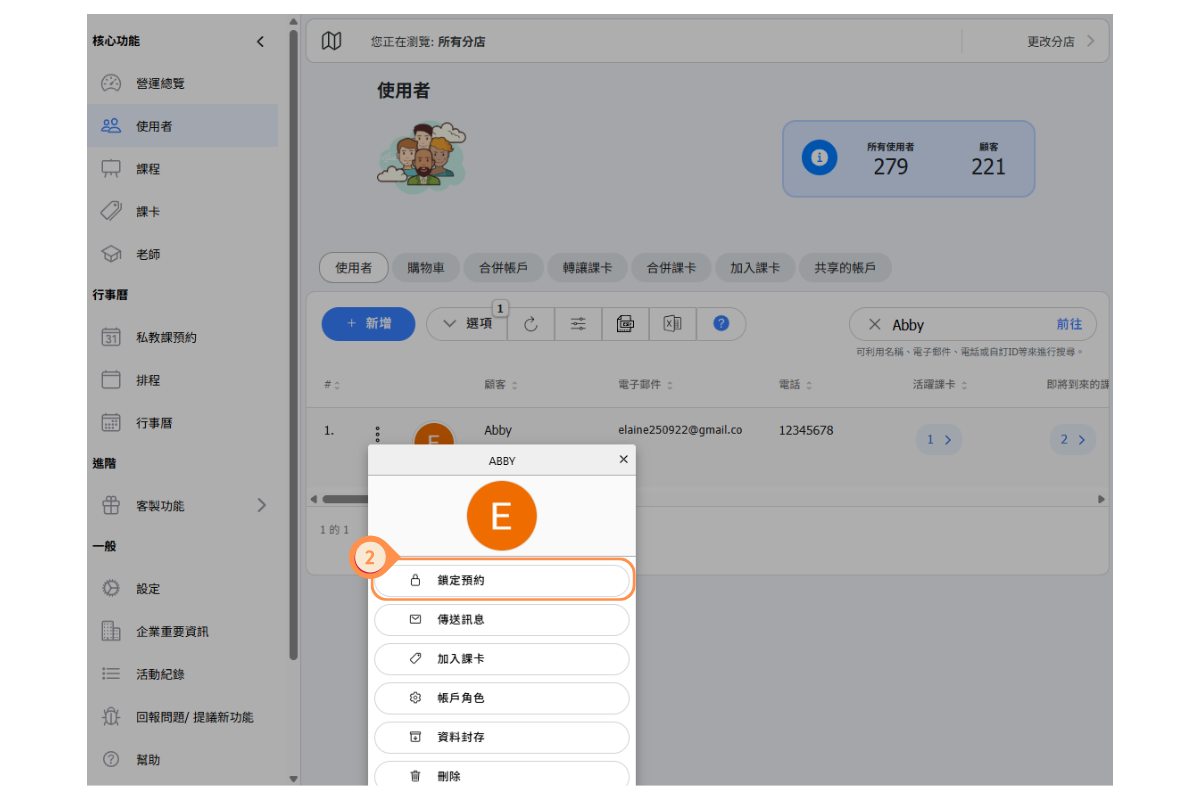Open 更改分店 branch selector
Image resolution: width=1200 pixels, height=800 pixels.
click(x=1060, y=41)
